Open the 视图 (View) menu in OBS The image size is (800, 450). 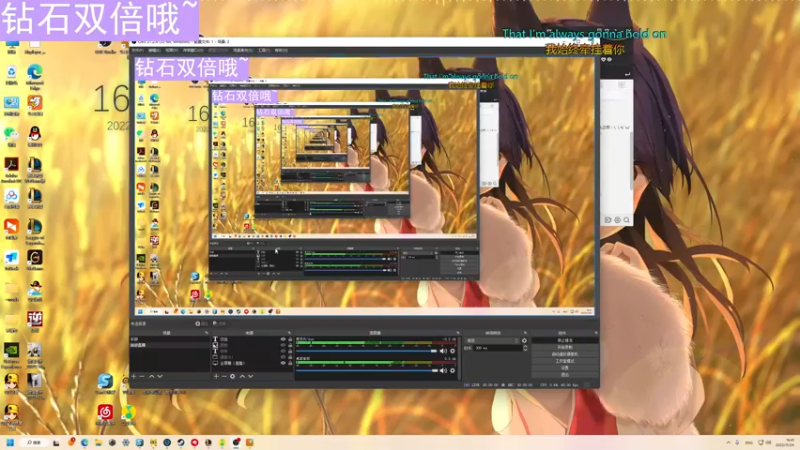coord(170,50)
